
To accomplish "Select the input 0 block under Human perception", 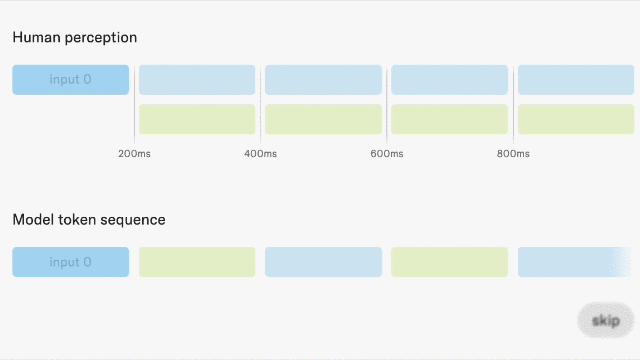I will (x=71, y=80).
